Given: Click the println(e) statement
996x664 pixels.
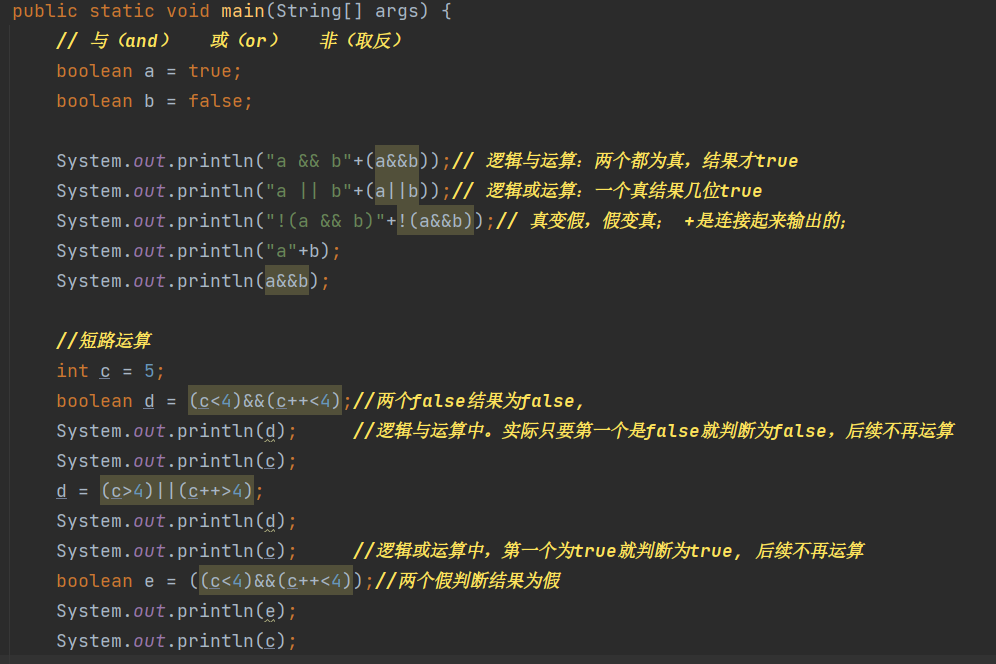Looking at the screenshot, I should [x=176, y=611].
